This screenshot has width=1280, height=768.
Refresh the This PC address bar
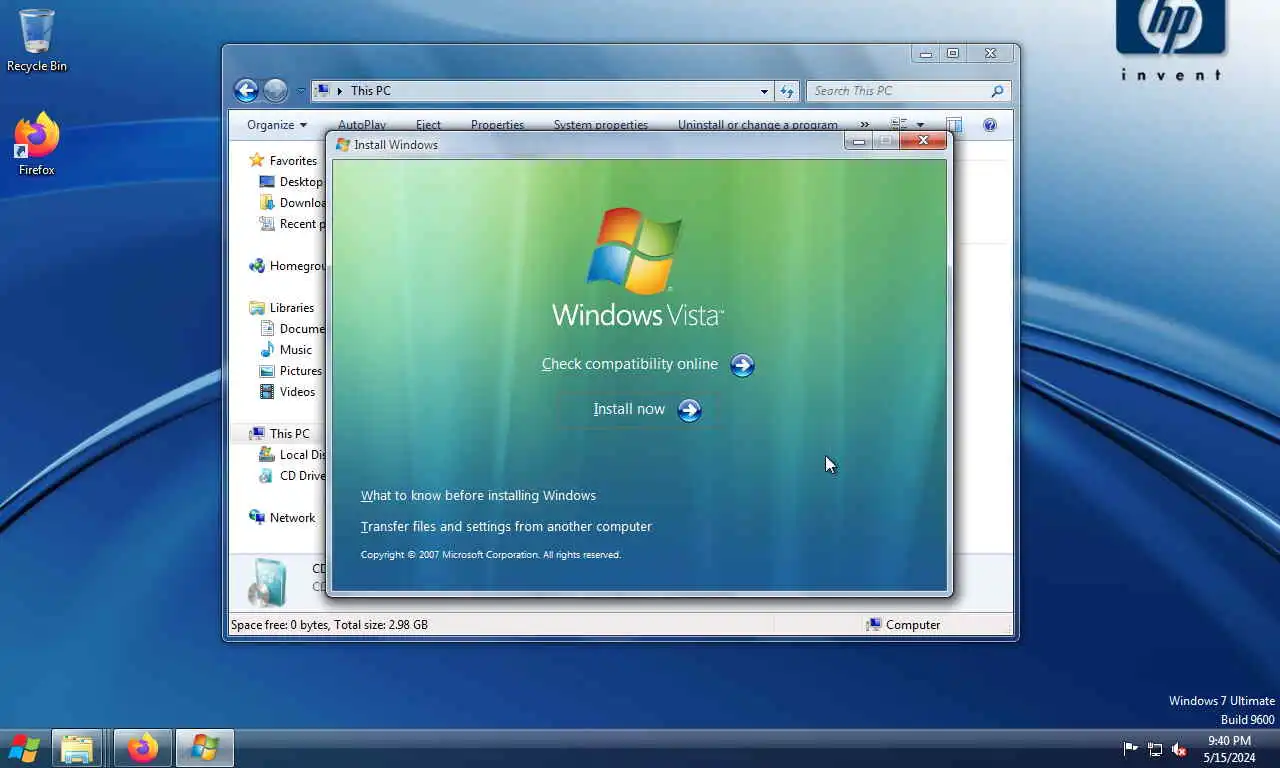pyautogui.click(x=787, y=91)
